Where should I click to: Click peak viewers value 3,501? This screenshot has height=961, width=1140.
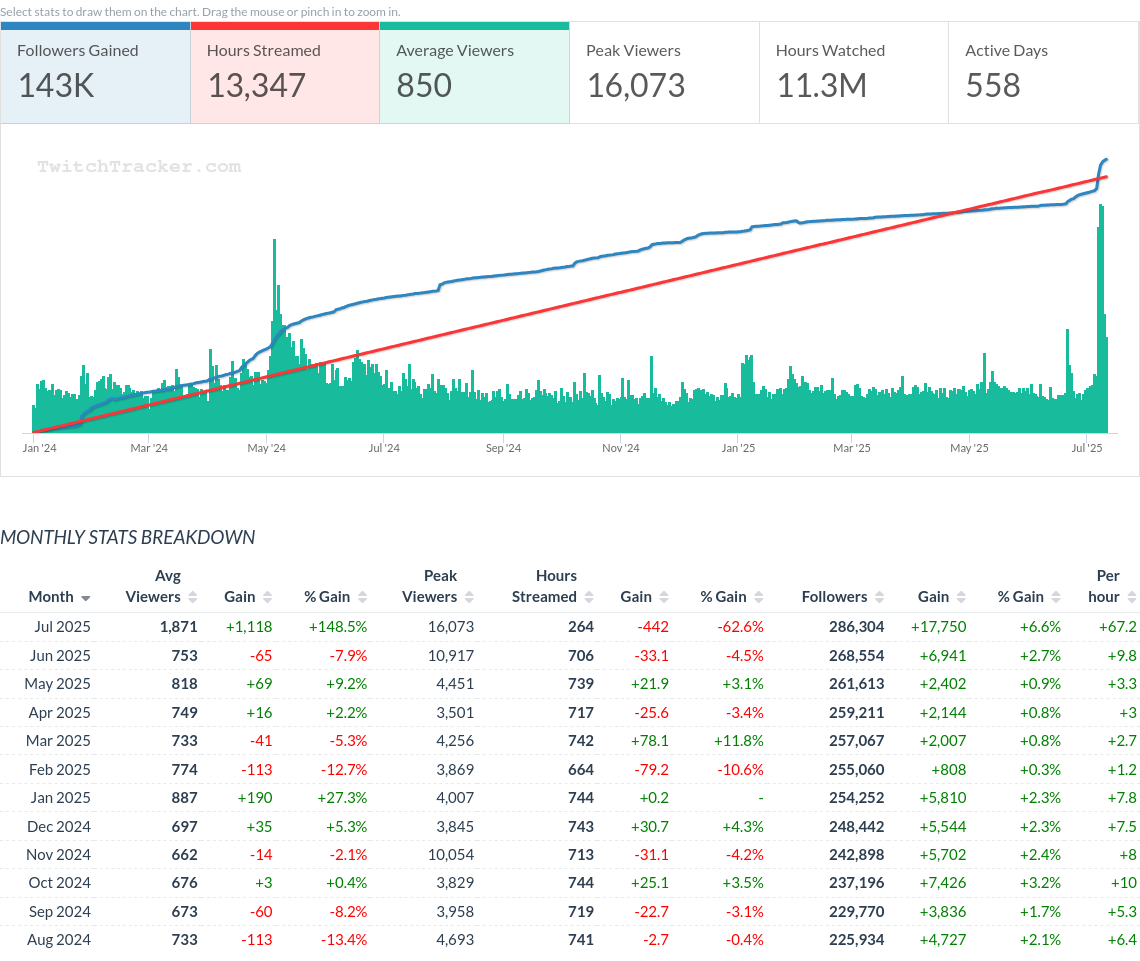455,712
